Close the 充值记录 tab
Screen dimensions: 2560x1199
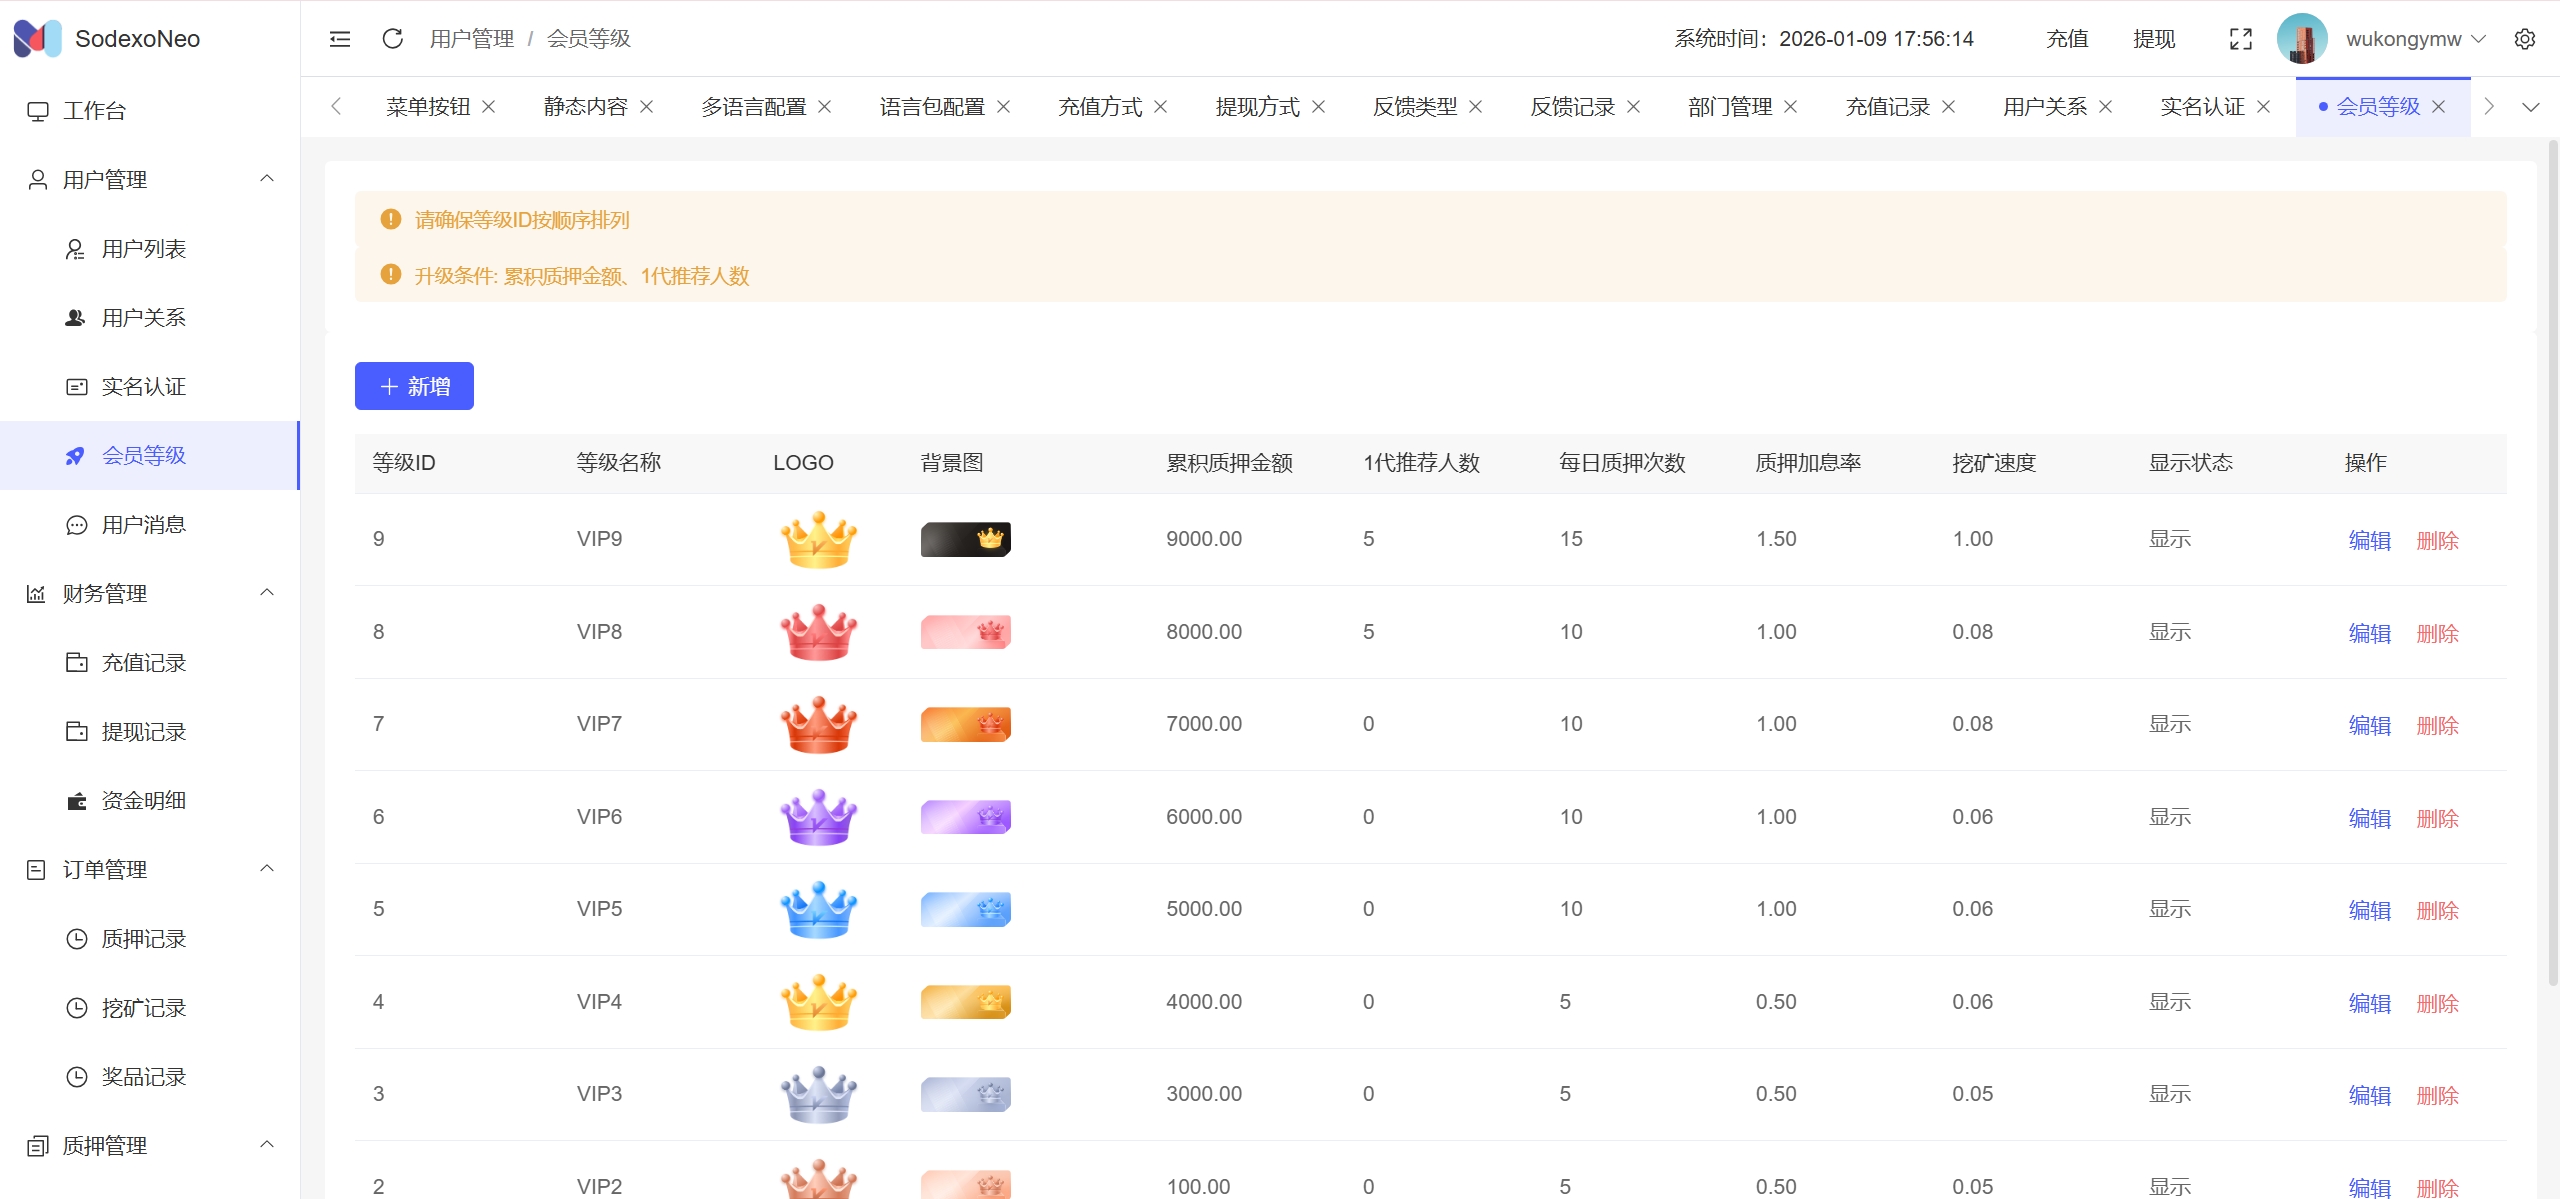click(x=1948, y=107)
